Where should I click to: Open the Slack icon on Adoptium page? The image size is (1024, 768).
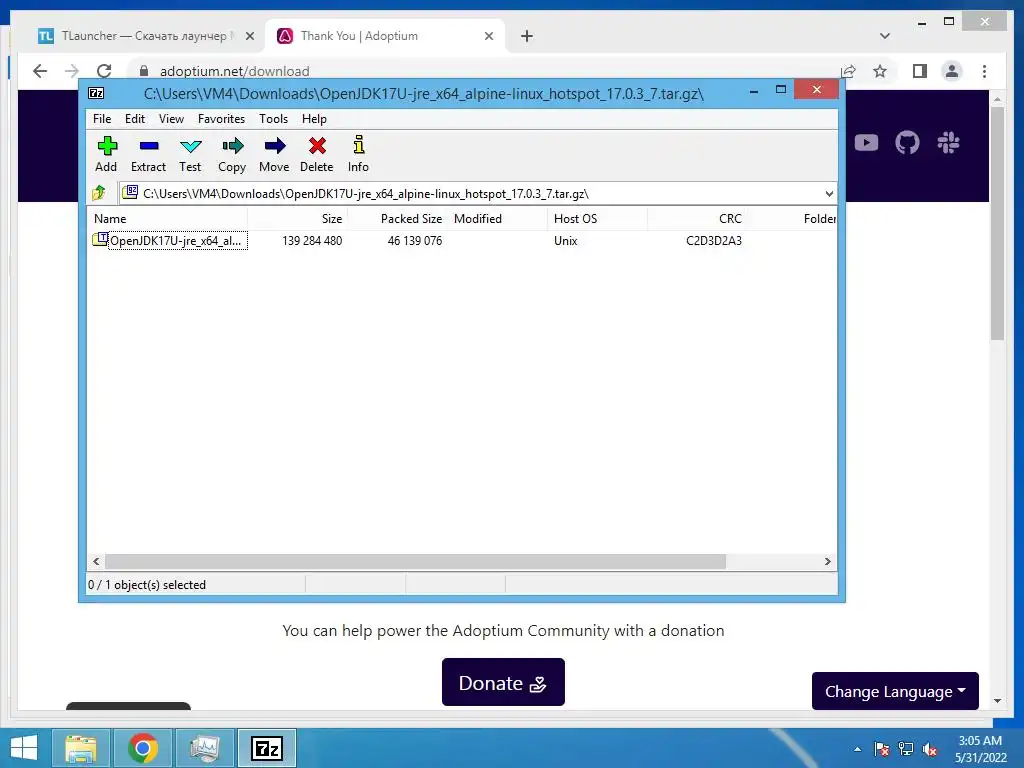[948, 142]
